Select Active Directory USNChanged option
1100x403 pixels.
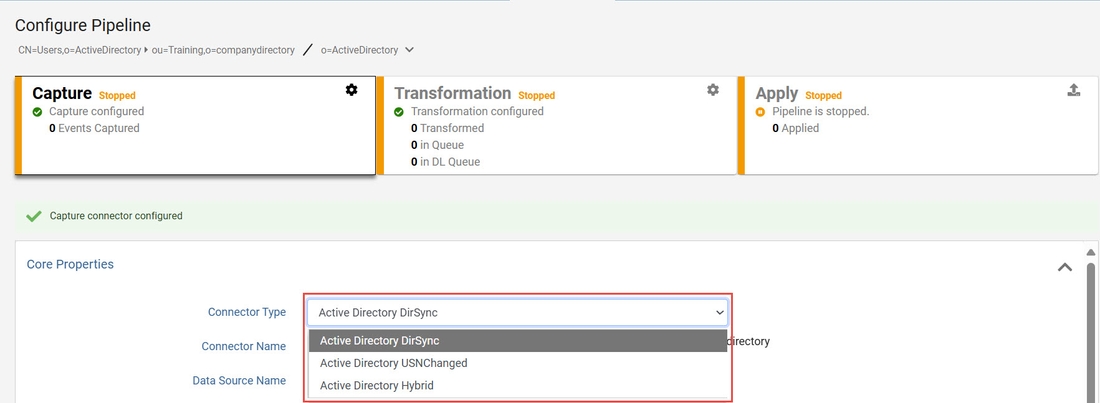(518, 363)
